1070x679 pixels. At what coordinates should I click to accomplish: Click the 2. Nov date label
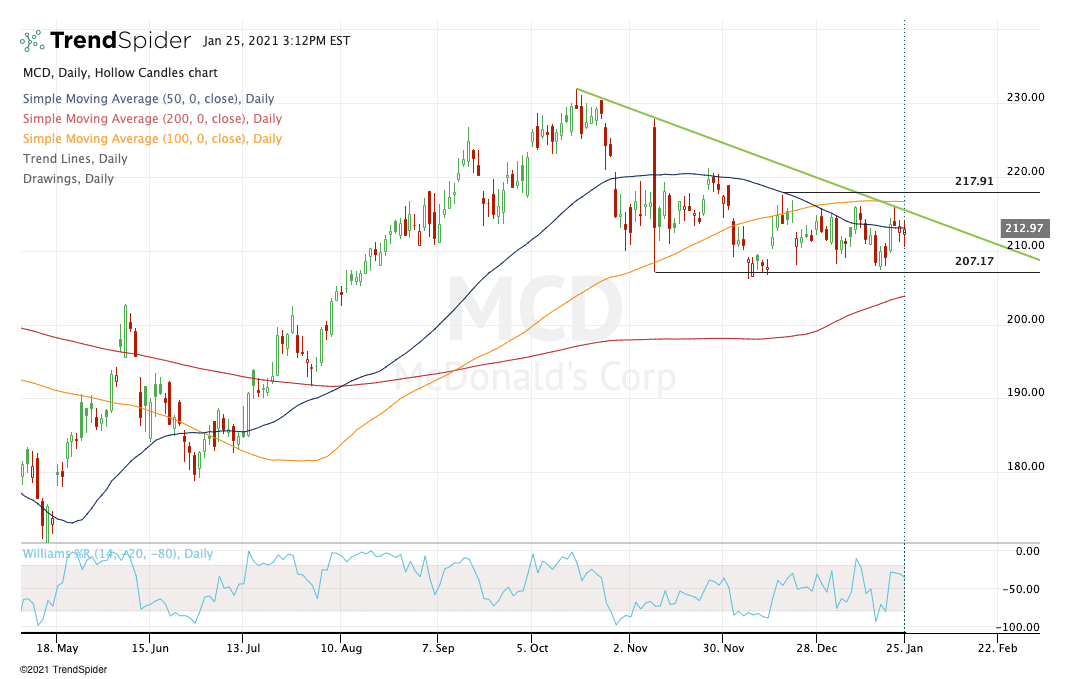coord(630,648)
